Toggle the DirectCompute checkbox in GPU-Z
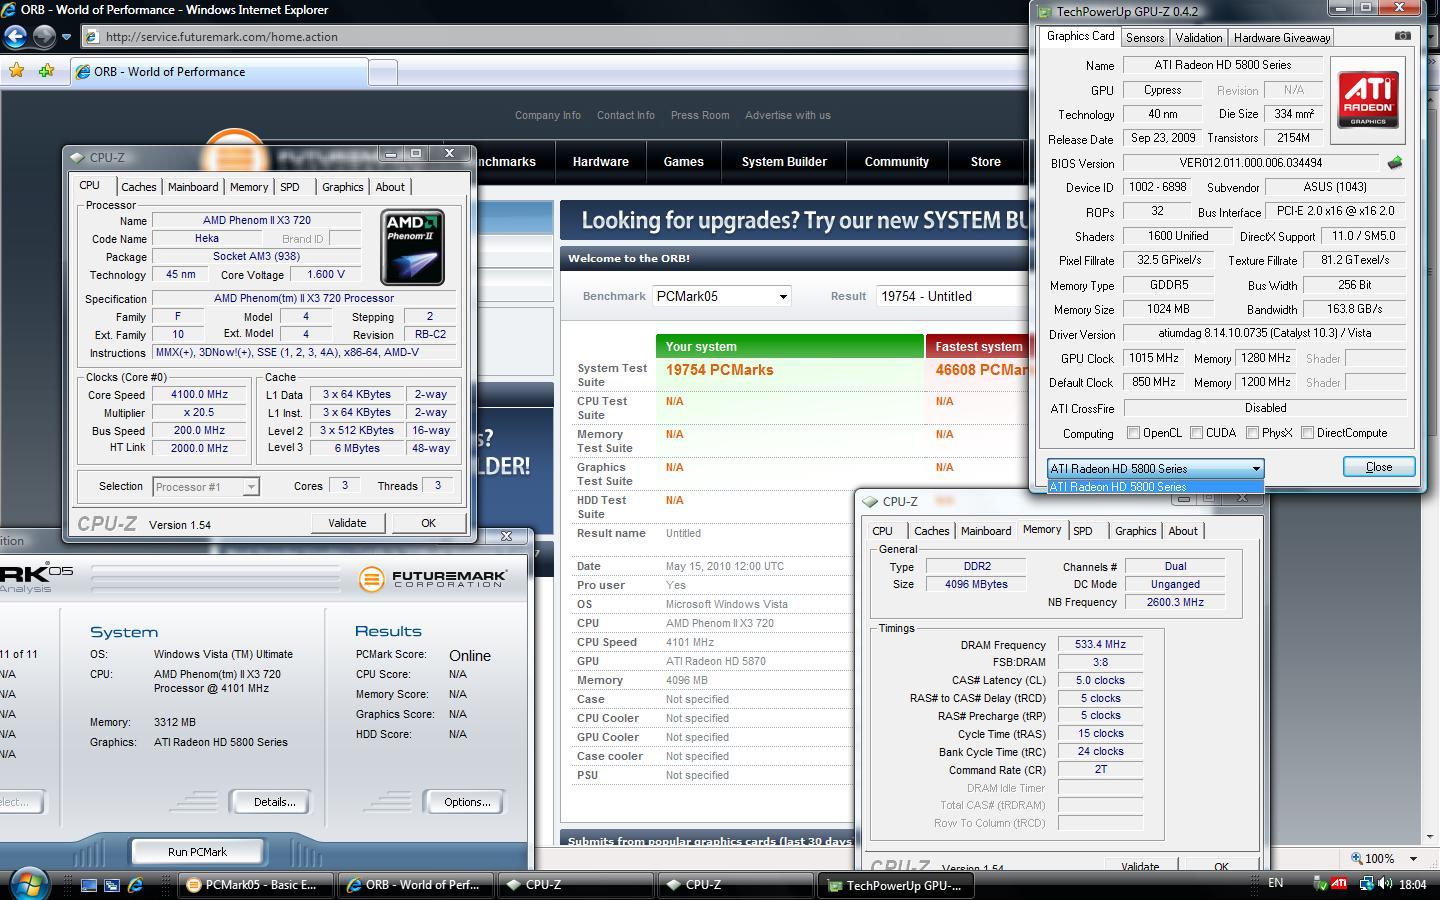 tap(1307, 433)
